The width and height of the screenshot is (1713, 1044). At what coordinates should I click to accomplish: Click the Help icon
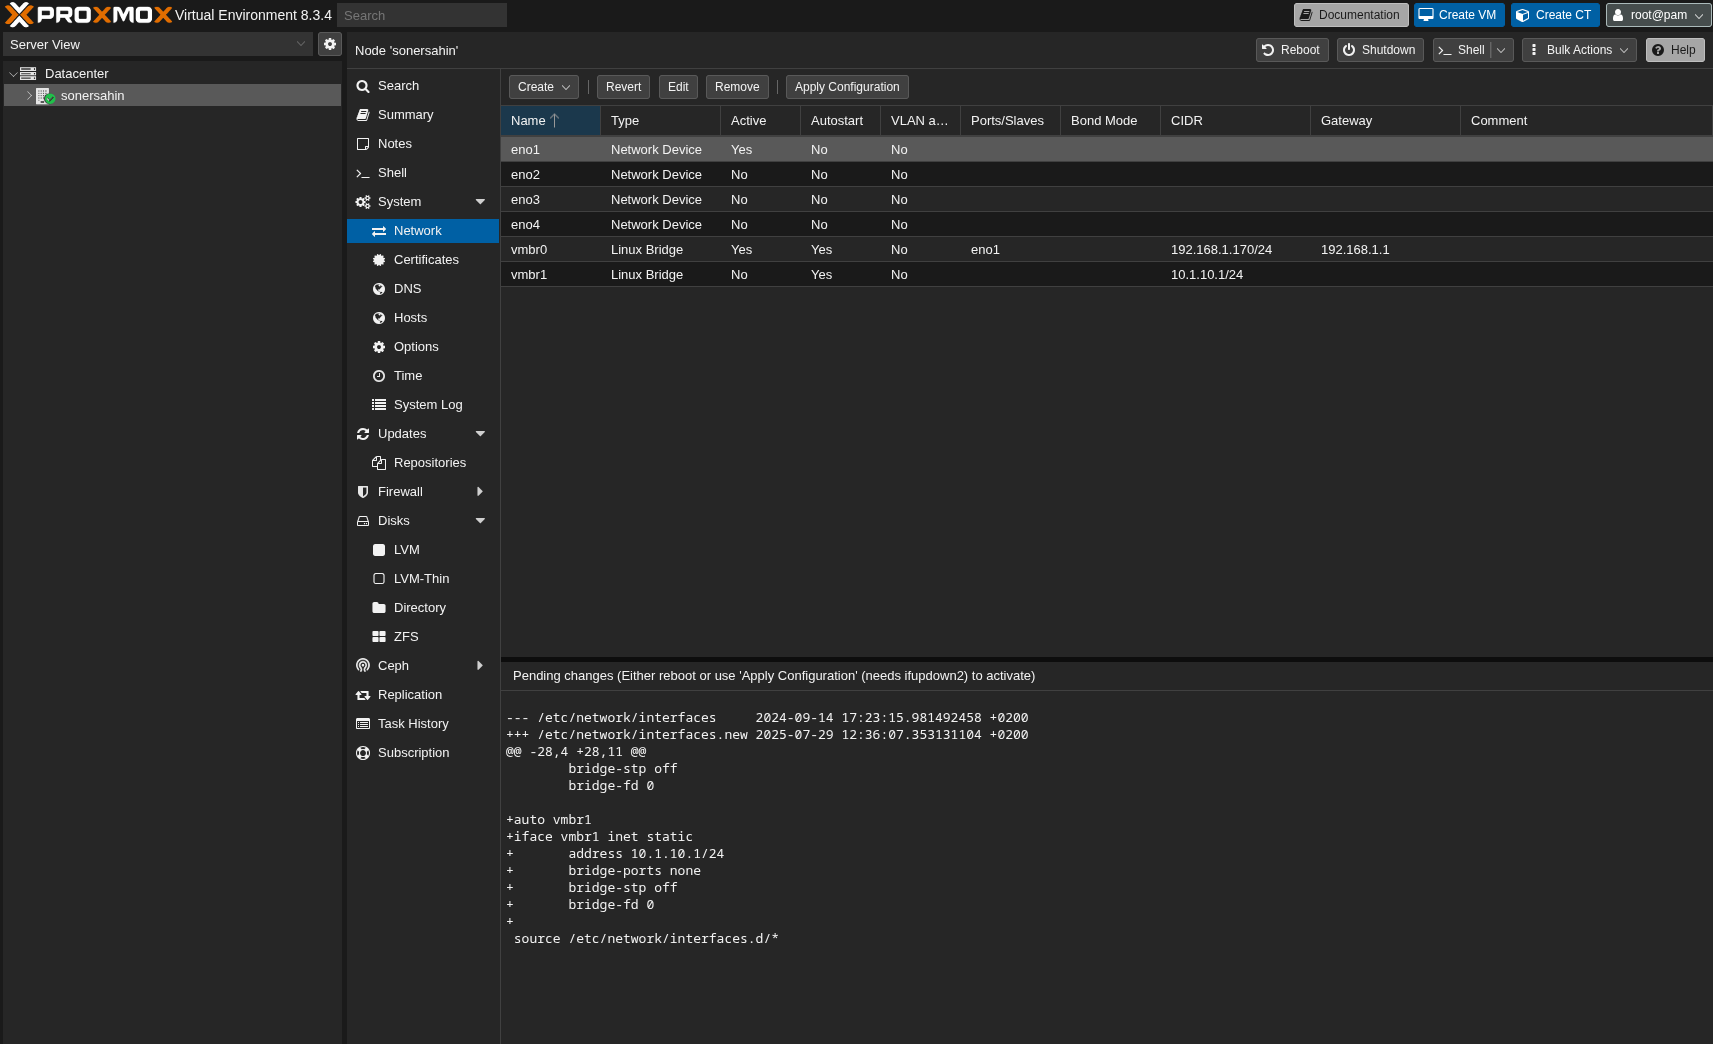click(x=1673, y=49)
